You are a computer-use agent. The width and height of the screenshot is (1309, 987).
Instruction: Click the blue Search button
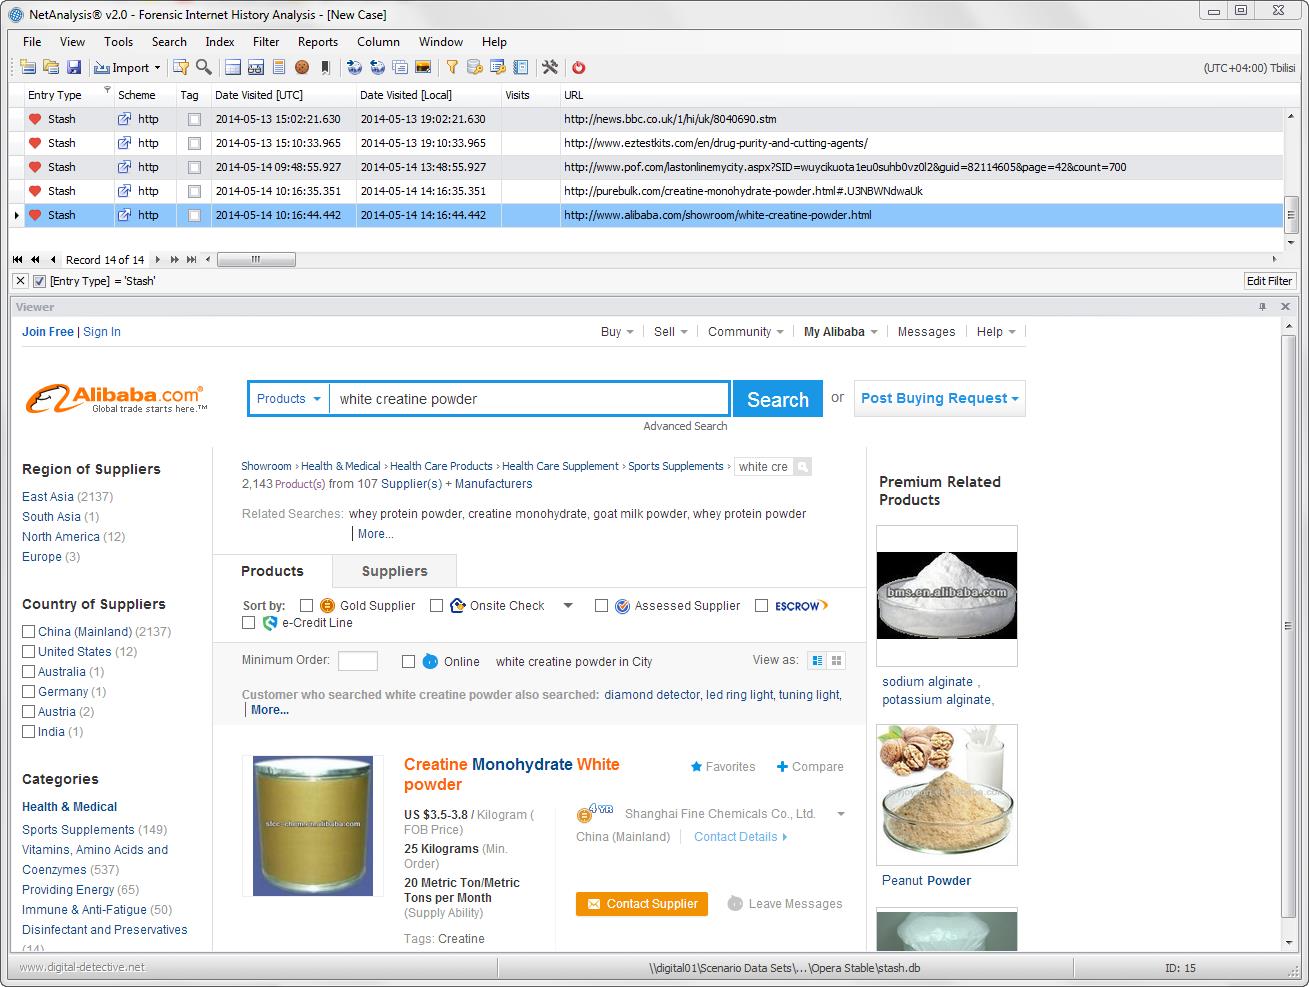778,399
